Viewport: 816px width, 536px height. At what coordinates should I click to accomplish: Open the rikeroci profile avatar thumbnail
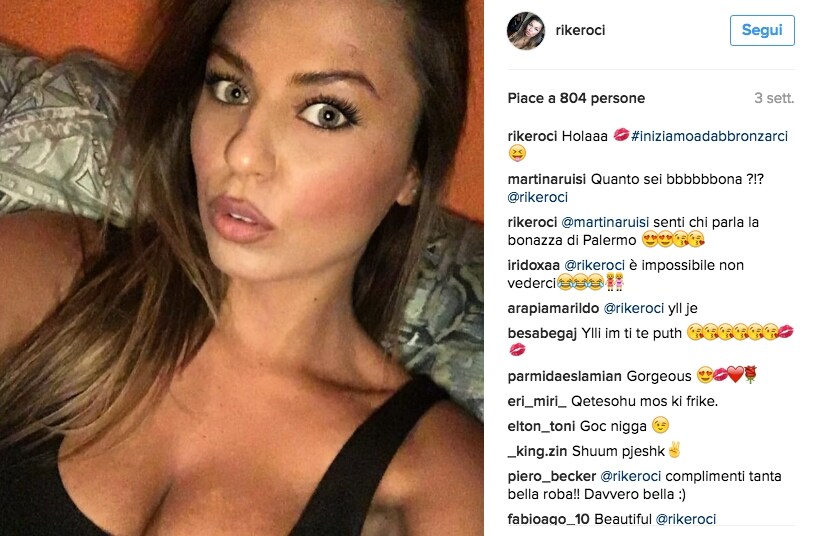click(x=526, y=31)
